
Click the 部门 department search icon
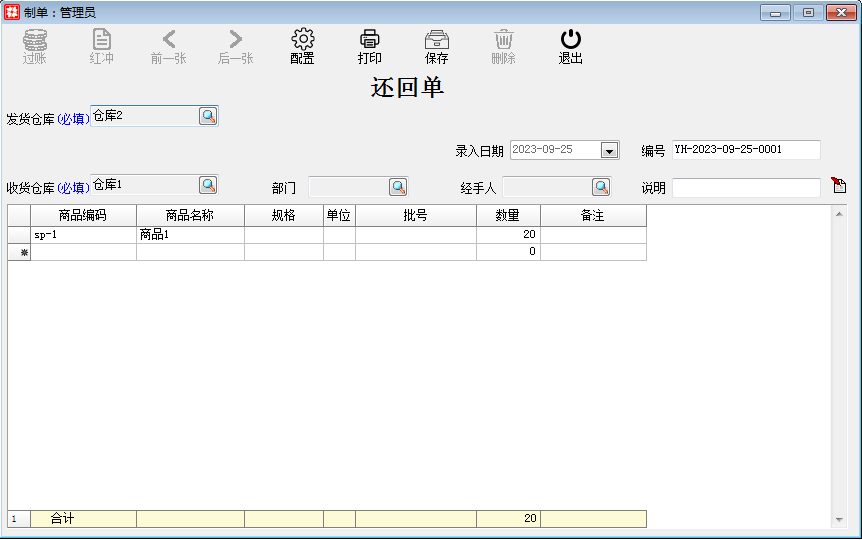pos(398,187)
